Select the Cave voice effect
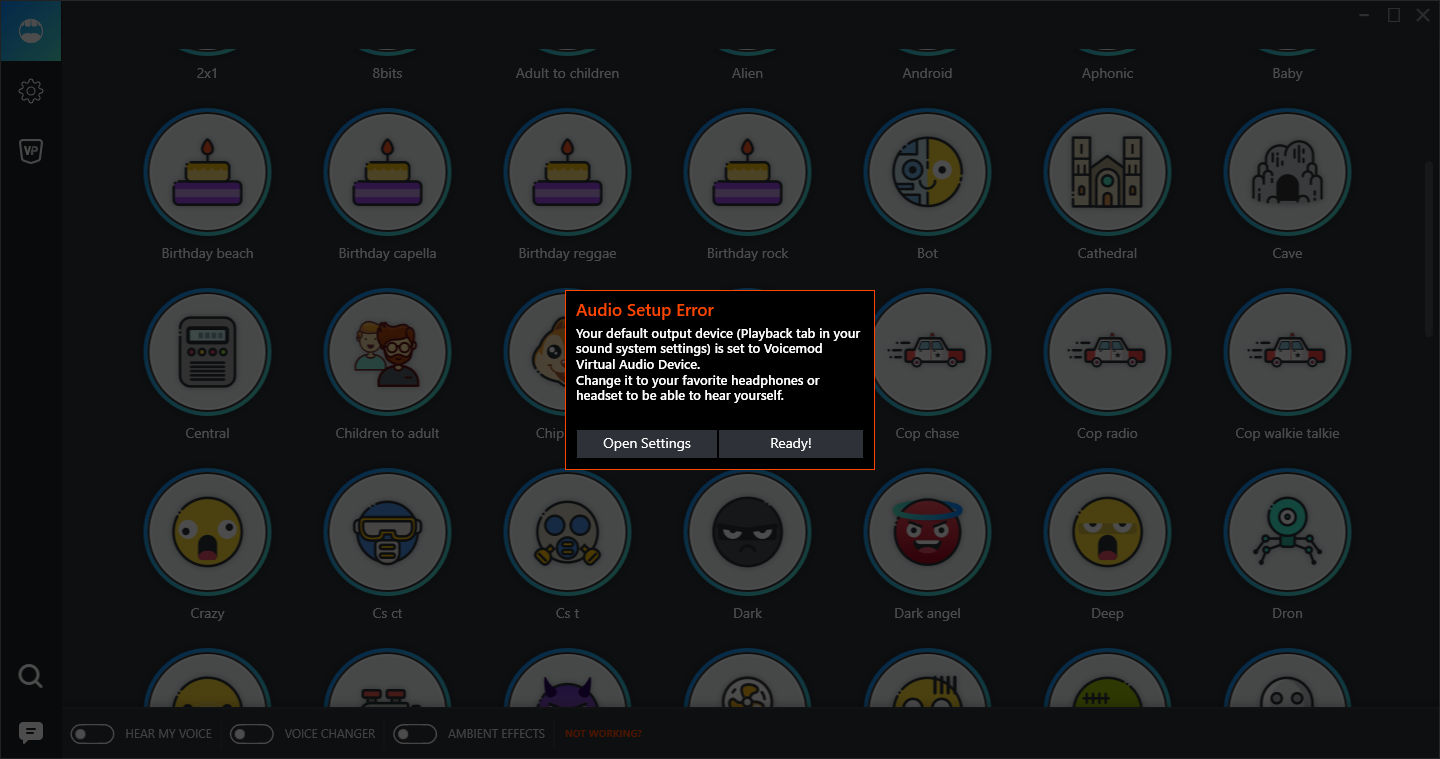The height and width of the screenshot is (759, 1440). pyautogui.click(x=1287, y=172)
